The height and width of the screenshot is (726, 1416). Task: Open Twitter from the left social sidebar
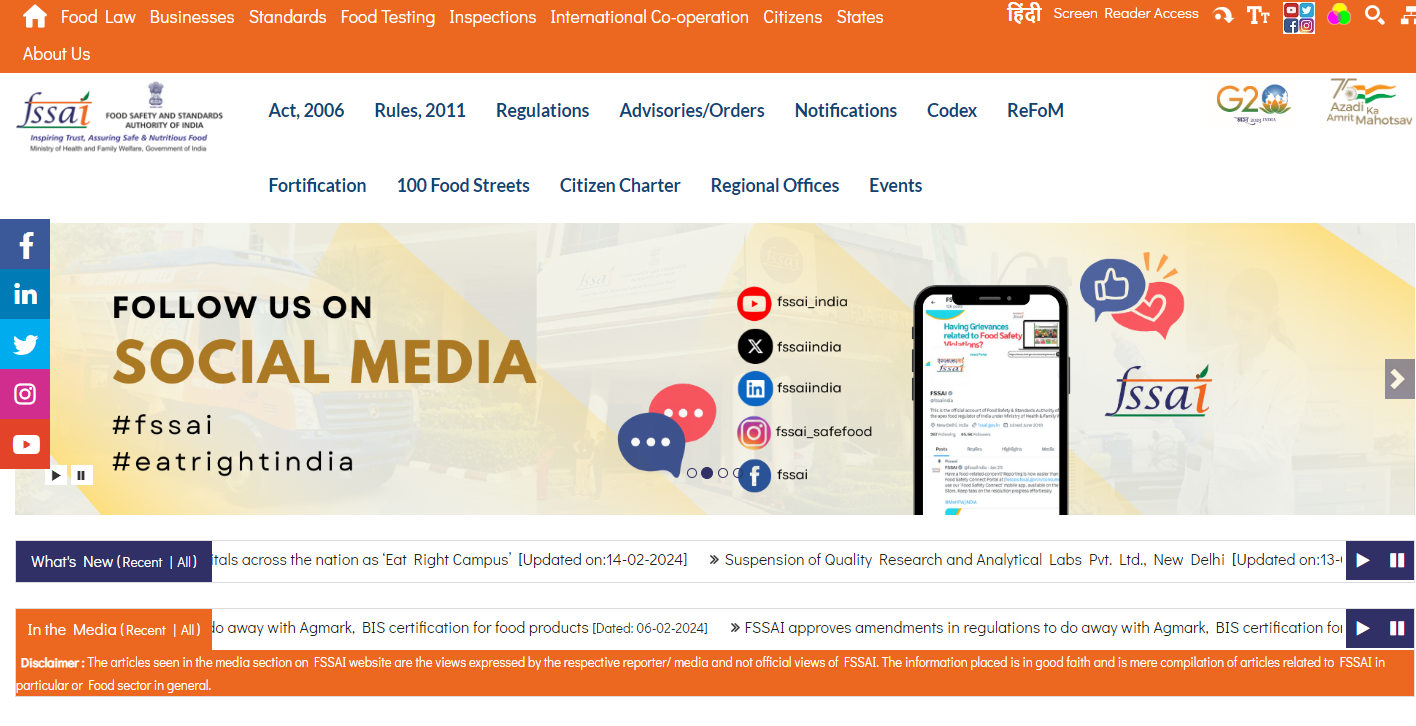point(25,344)
